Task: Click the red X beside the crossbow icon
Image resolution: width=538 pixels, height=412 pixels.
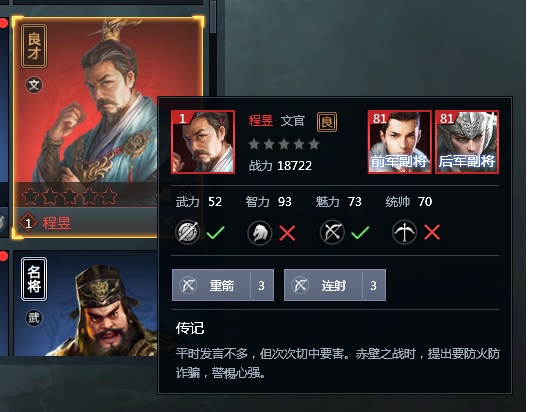Action: (x=432, y=233)
